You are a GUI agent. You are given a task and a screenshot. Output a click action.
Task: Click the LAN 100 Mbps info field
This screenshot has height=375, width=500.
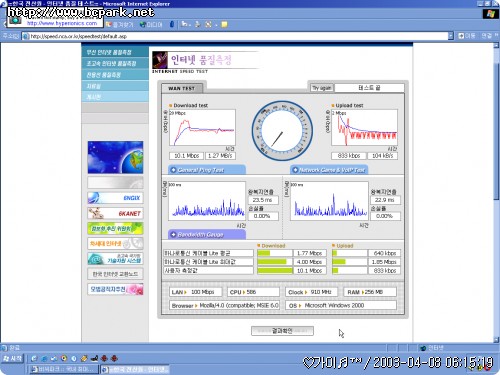(x=196, y=292)
